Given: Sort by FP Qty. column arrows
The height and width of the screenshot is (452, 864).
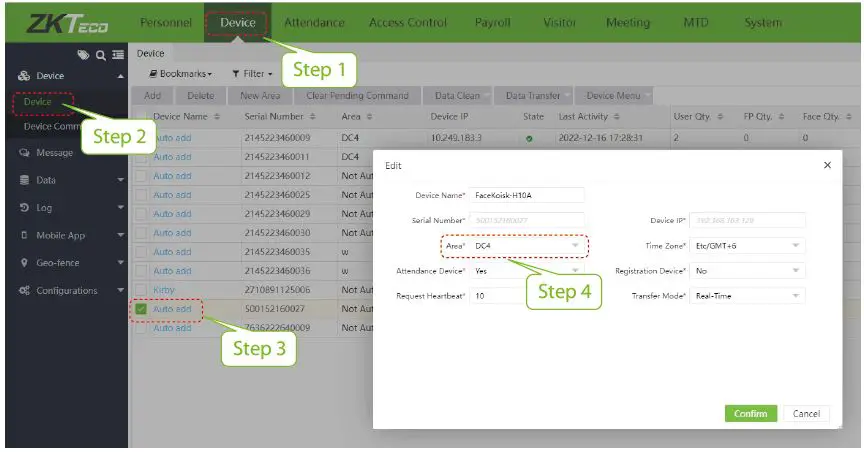Looking at the screenshot, I should point(781,116).
